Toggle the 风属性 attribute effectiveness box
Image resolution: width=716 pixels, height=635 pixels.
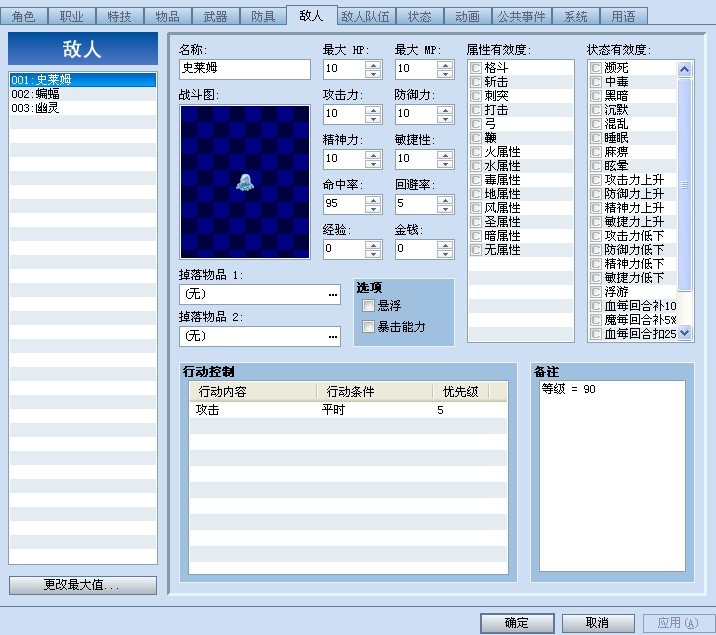point(476,208)
